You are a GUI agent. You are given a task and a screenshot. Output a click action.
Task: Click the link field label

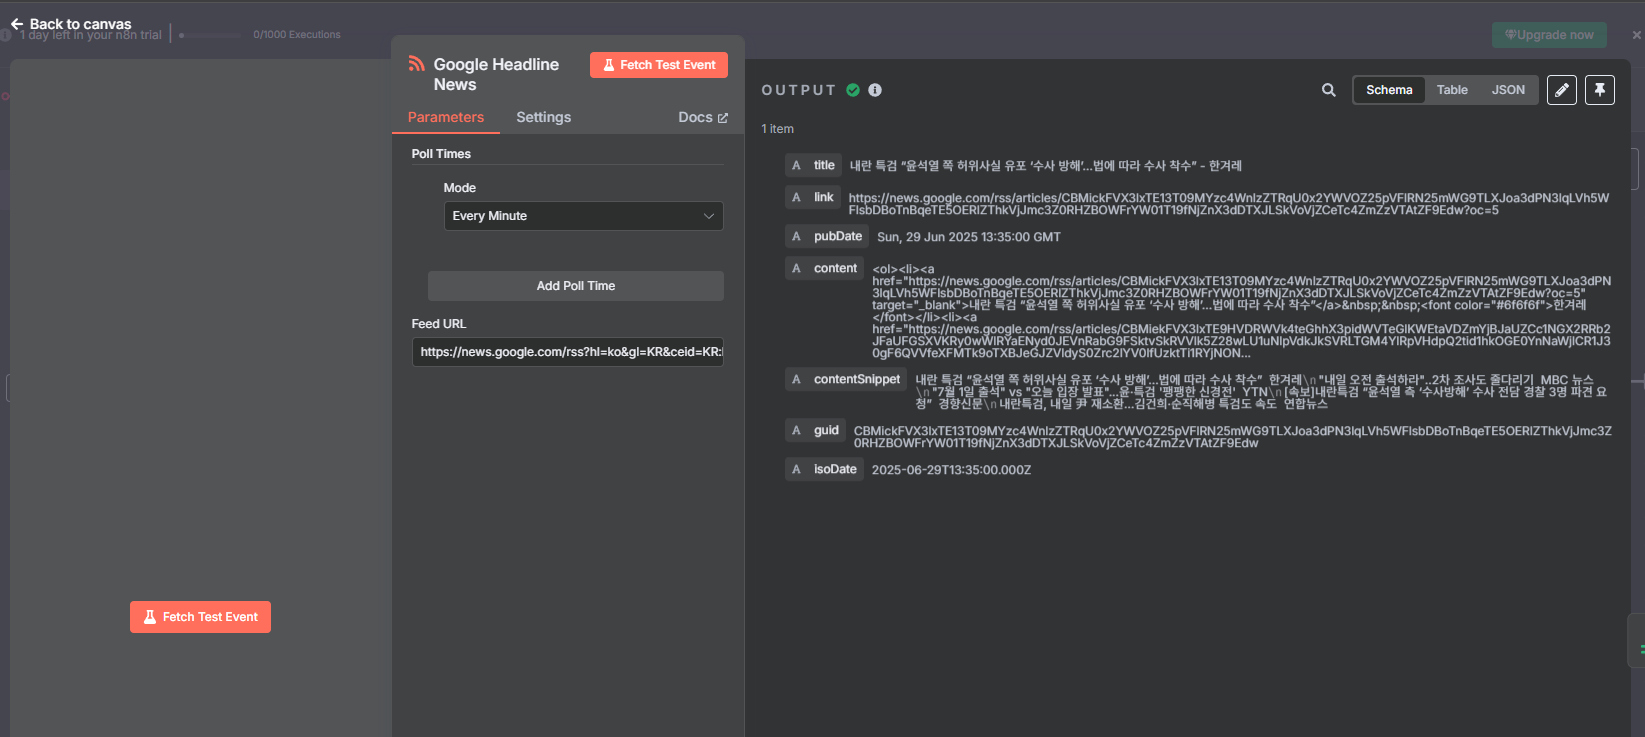coord(823,198)
